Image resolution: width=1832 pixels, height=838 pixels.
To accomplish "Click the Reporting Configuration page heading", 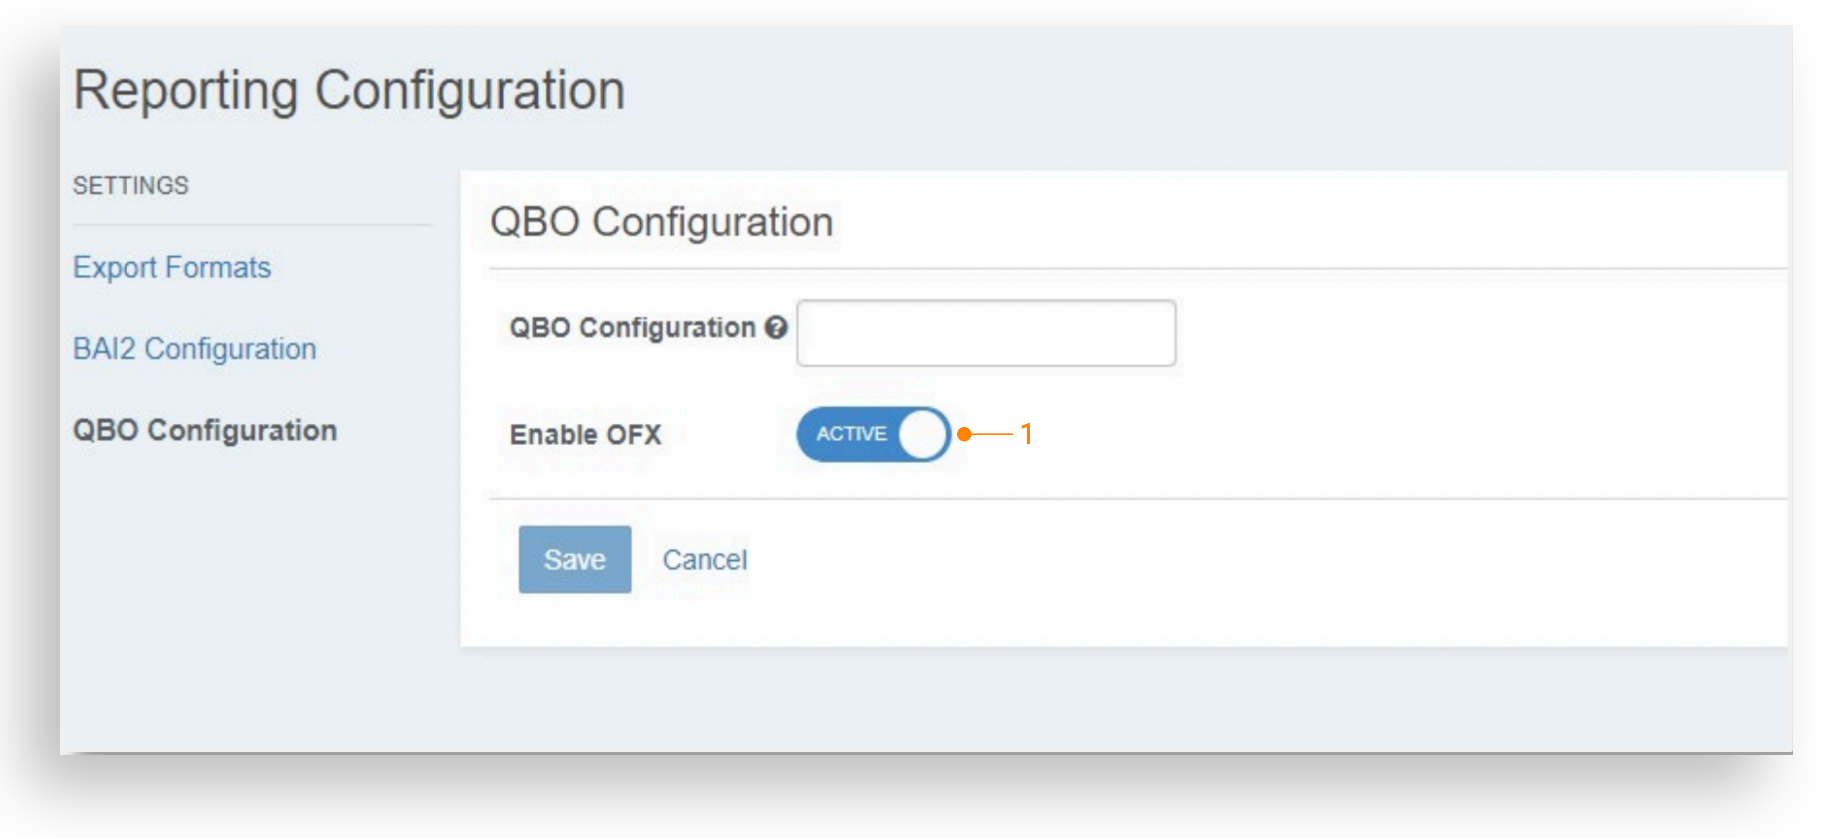I will click(x=349, y=91).
